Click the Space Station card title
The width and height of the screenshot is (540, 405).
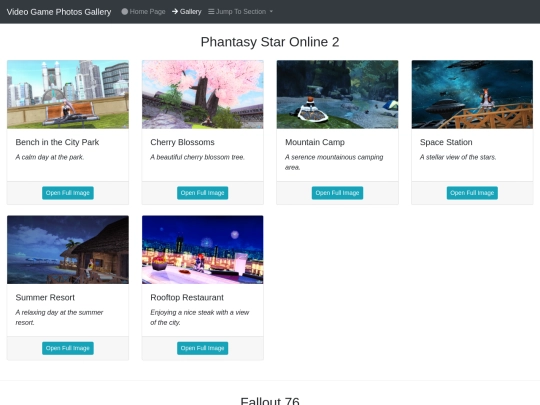(x=446, y=142)
